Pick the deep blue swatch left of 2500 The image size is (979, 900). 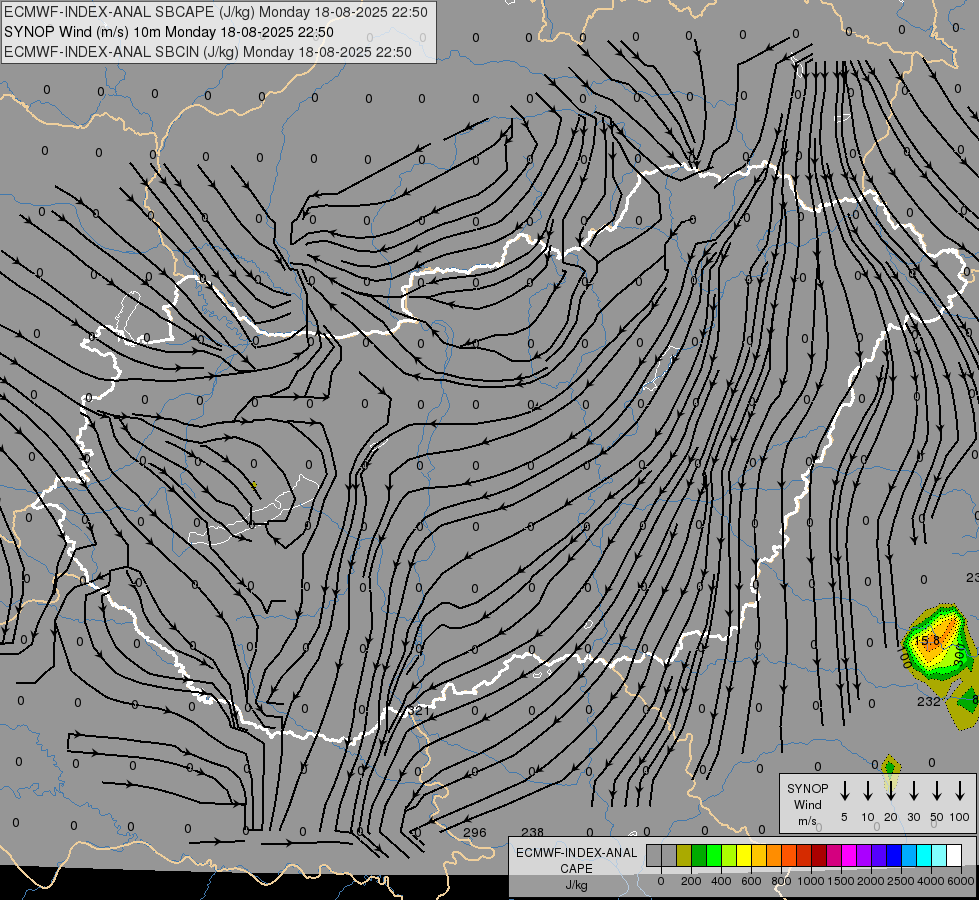tap(895, 855)
